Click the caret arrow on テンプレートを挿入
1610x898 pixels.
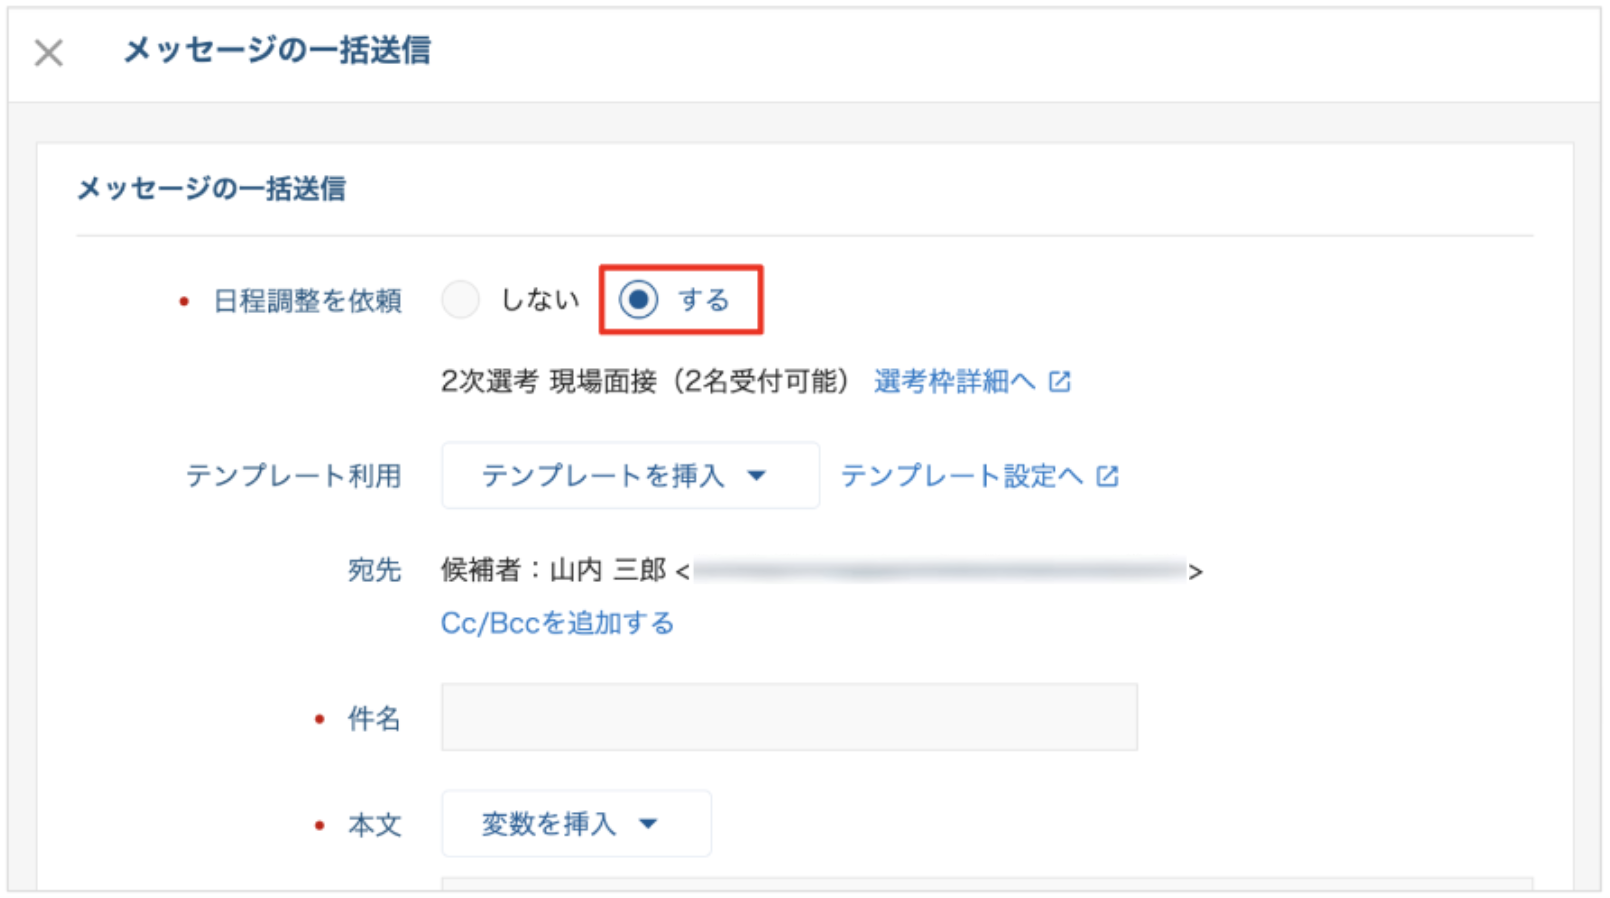(757, 476)
